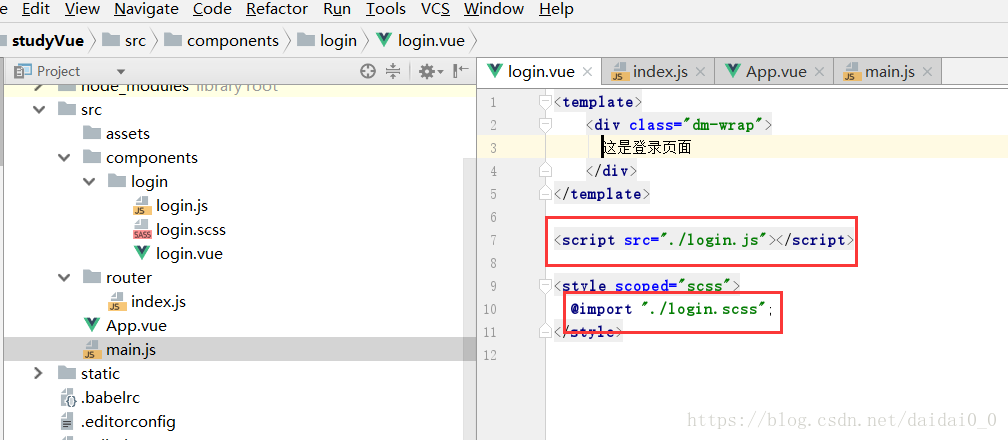Viewport: 1008px width, 440px height.
Task: Click login.vue breadcrumb in navigation bar
Action: tap(421, 41)
